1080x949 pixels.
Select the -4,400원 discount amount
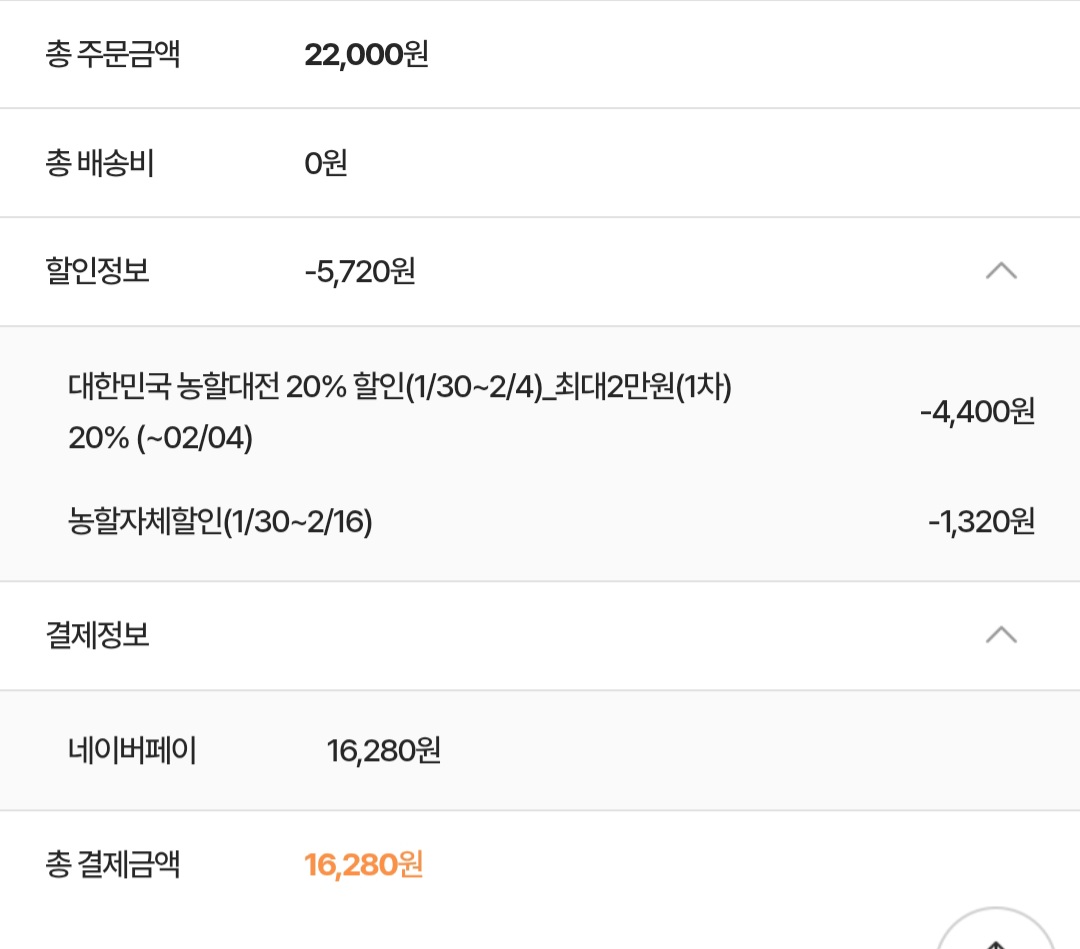pos(977,412)
